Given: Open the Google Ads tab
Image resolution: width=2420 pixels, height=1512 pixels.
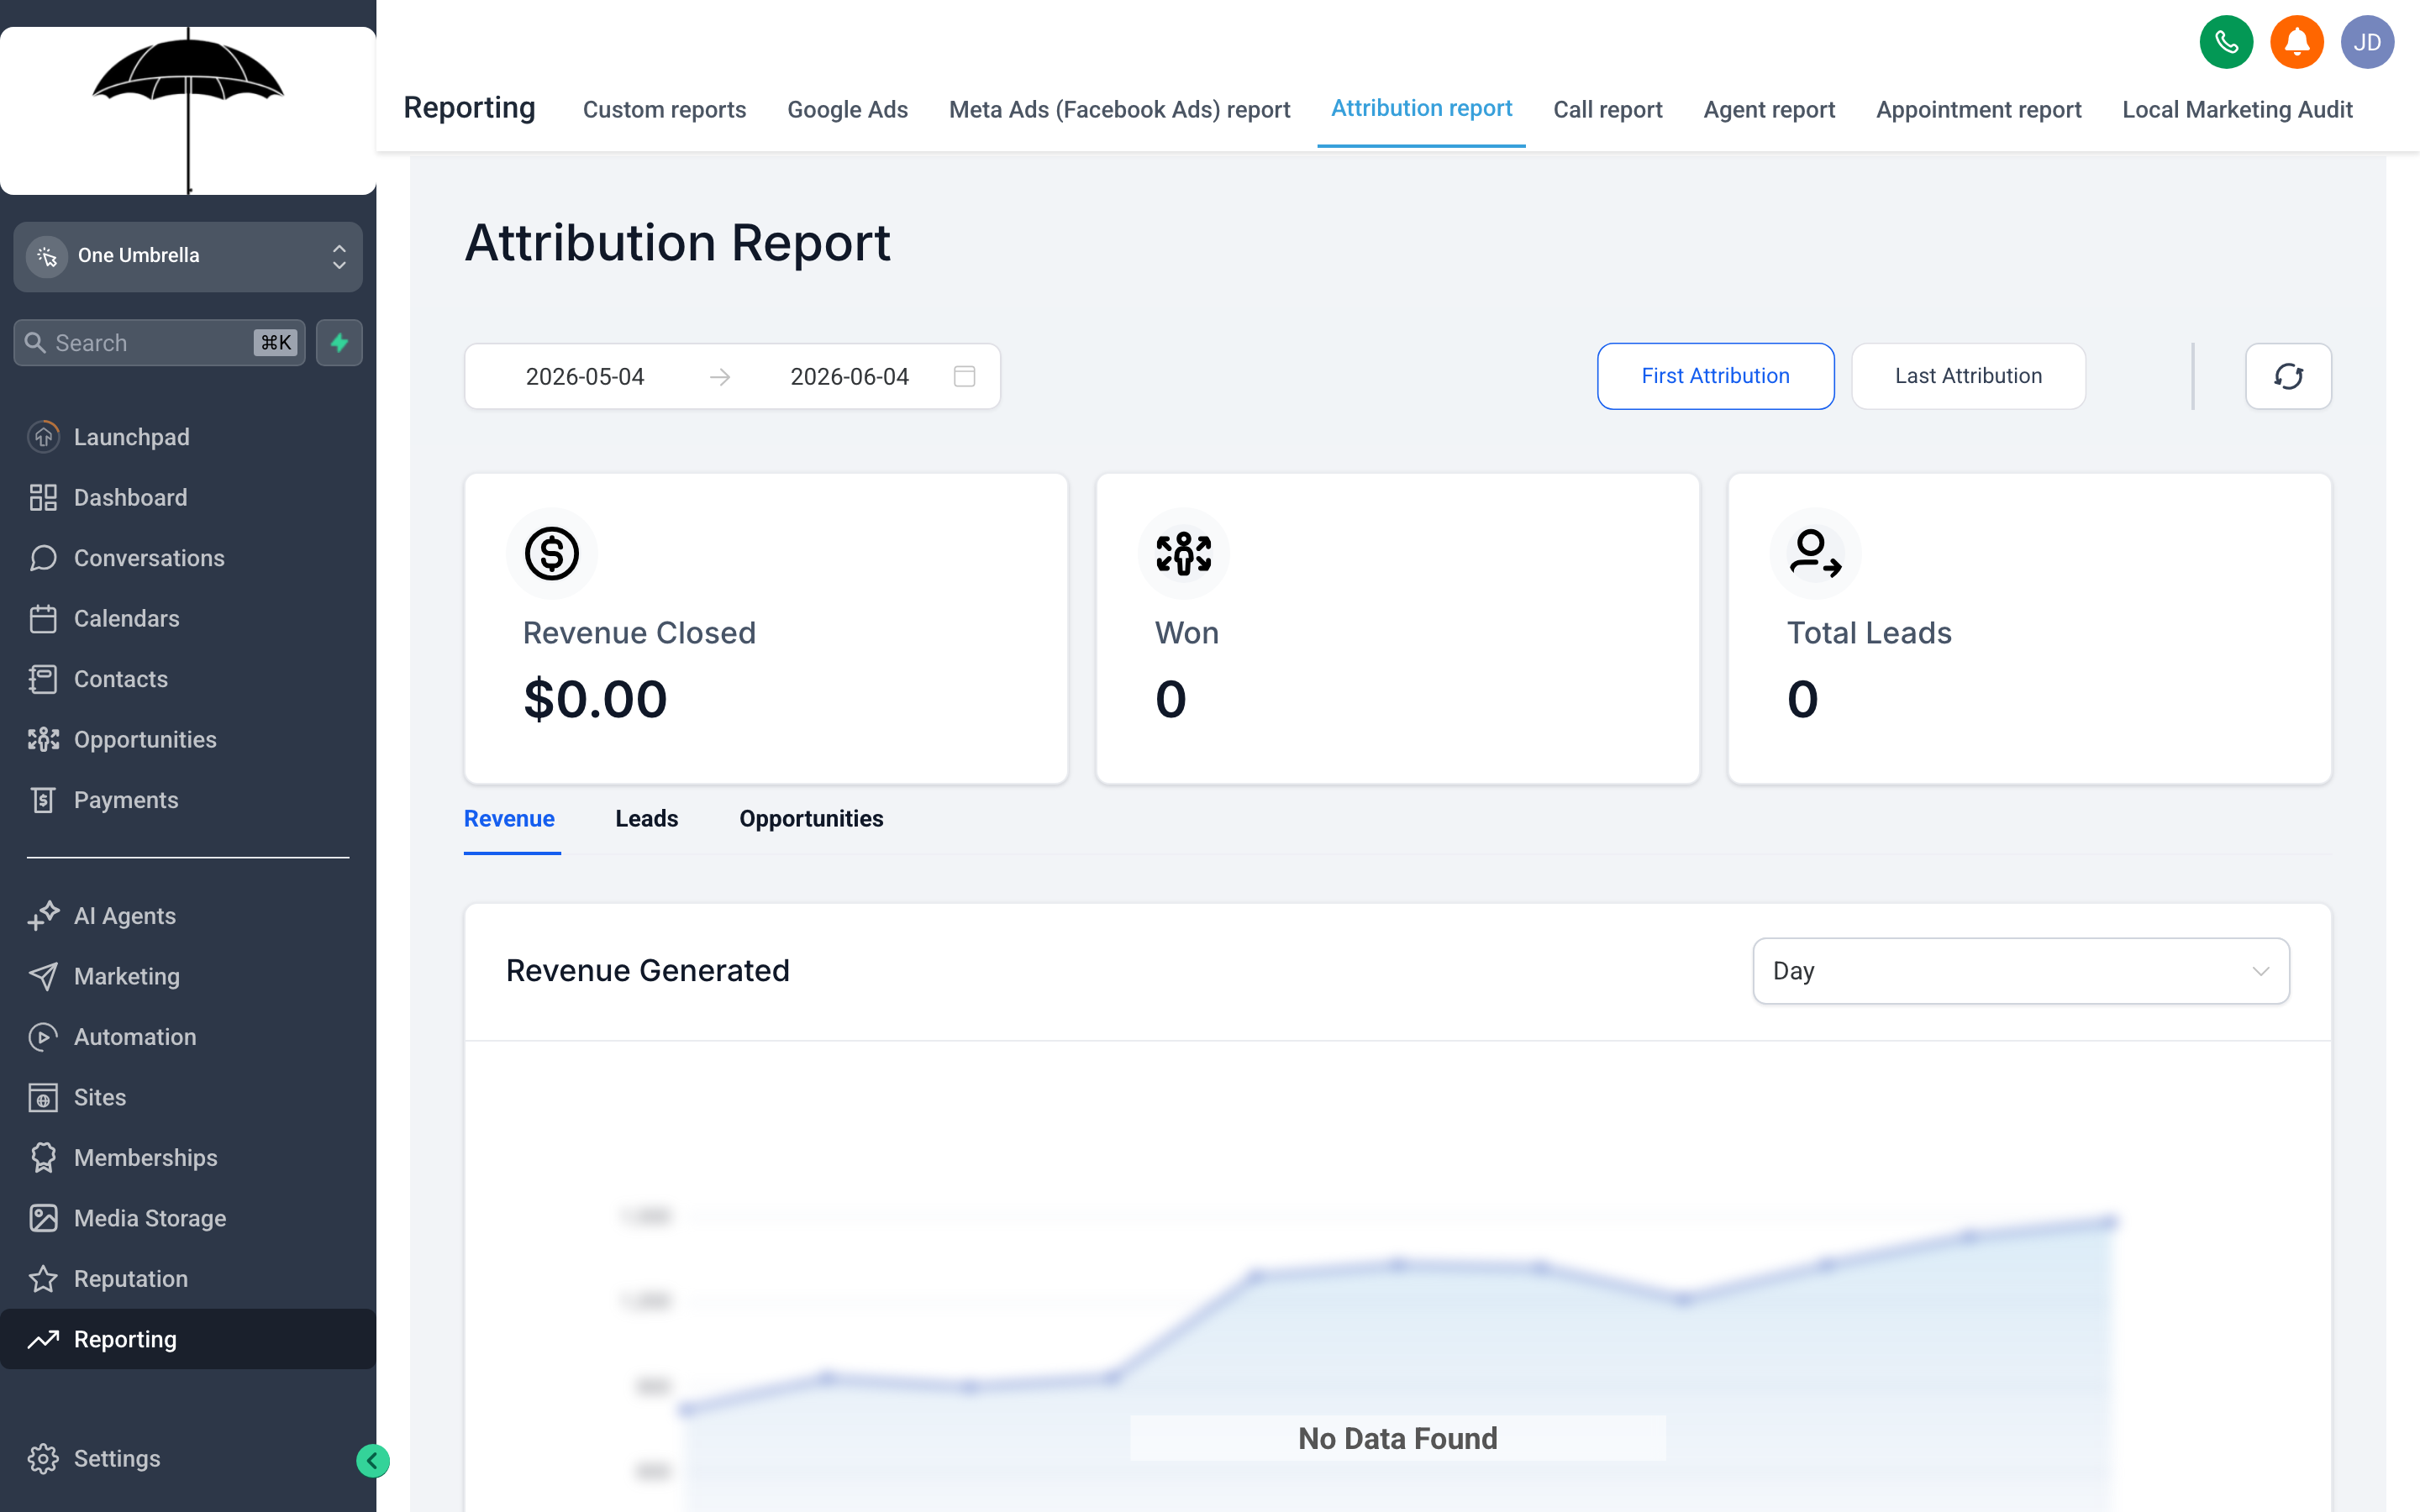Looking at the screenshot, I should (847, 109).
